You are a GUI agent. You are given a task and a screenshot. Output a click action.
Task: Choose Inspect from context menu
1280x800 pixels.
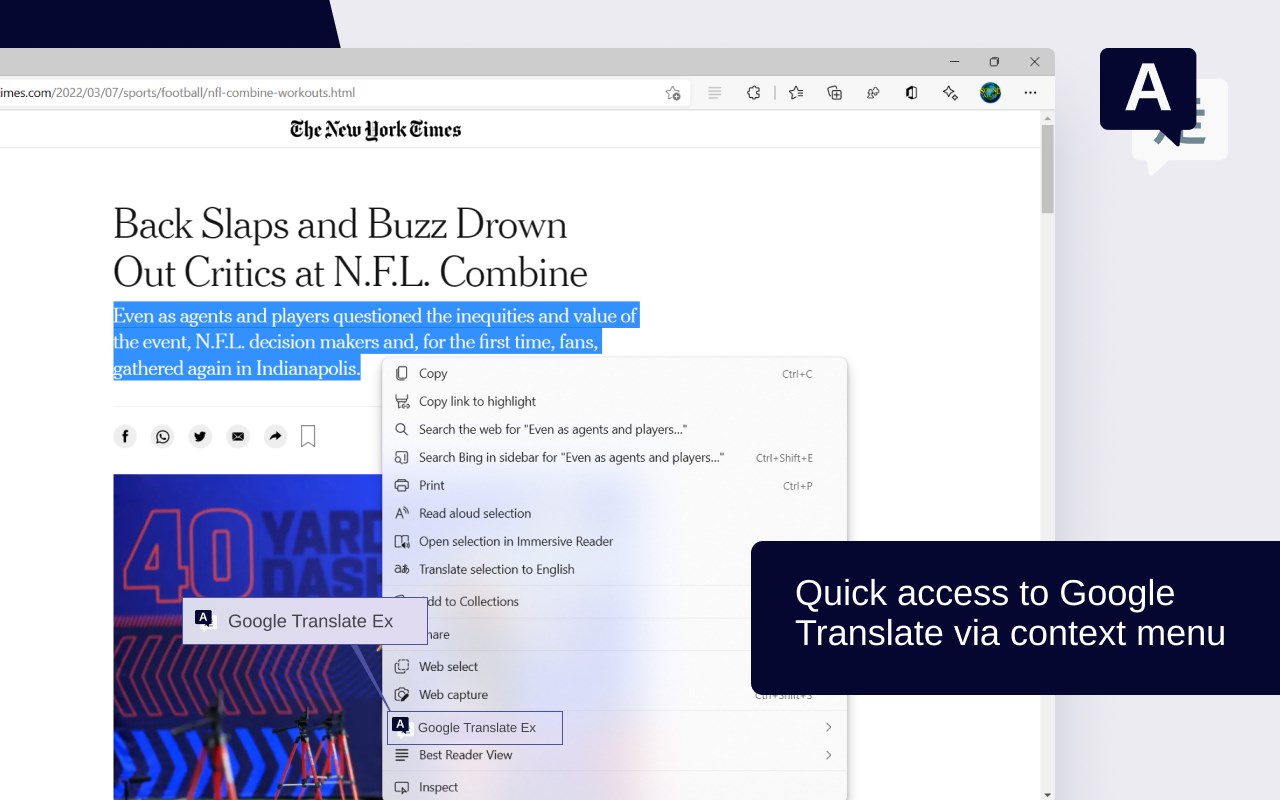[x=614, y=787]
